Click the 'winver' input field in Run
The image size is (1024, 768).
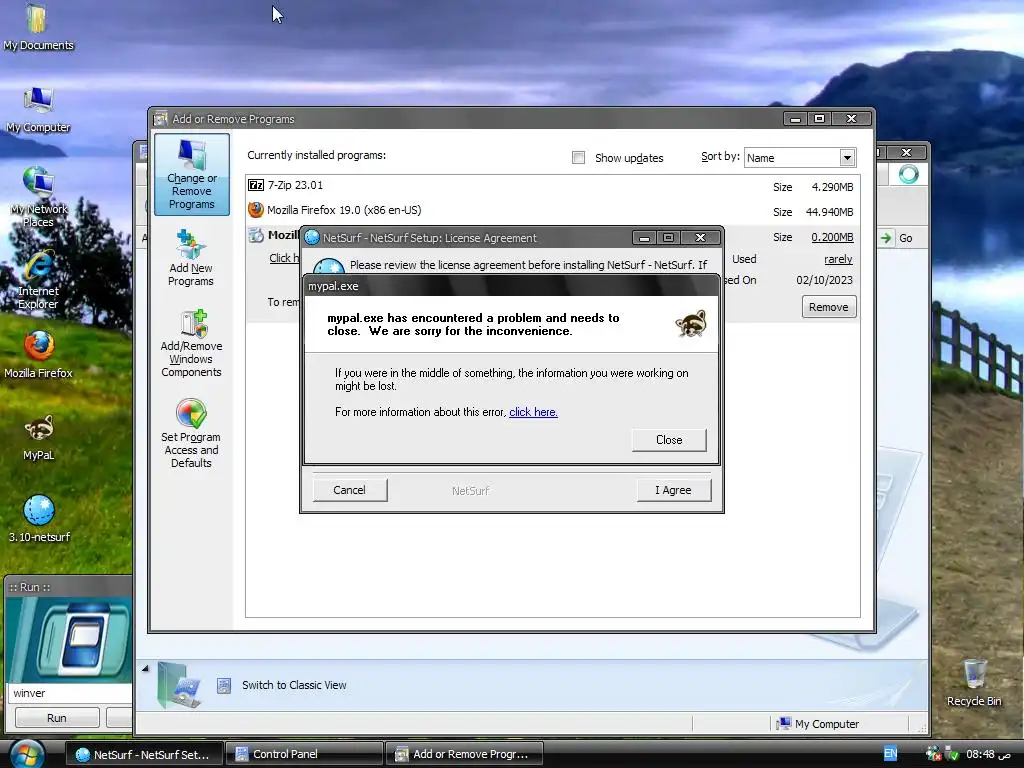(69, 693)
